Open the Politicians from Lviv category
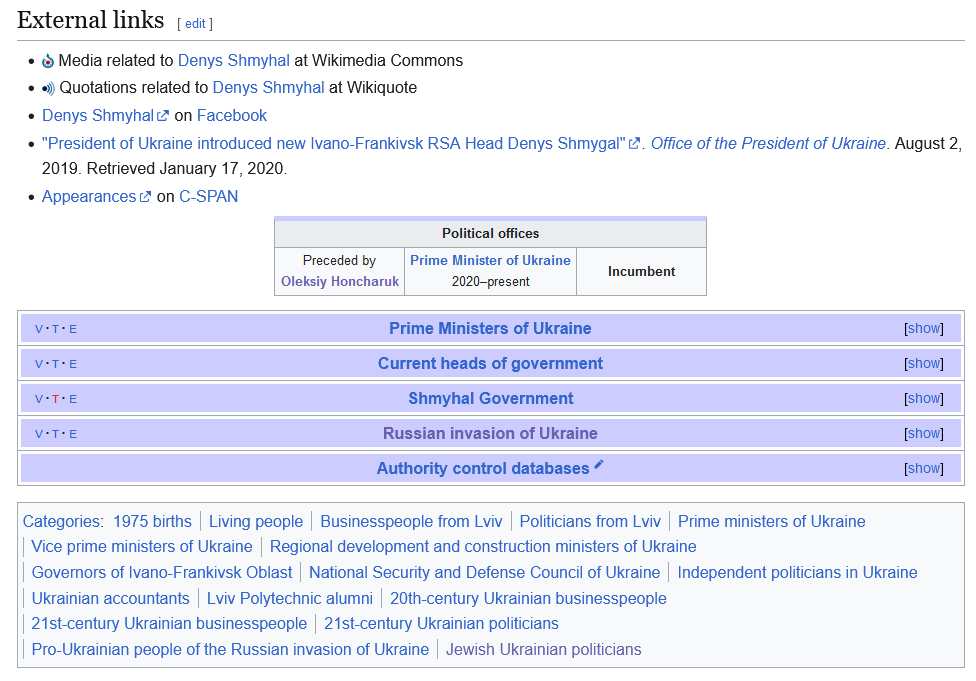This screenshot has height=681, width=976. (590, 521)
